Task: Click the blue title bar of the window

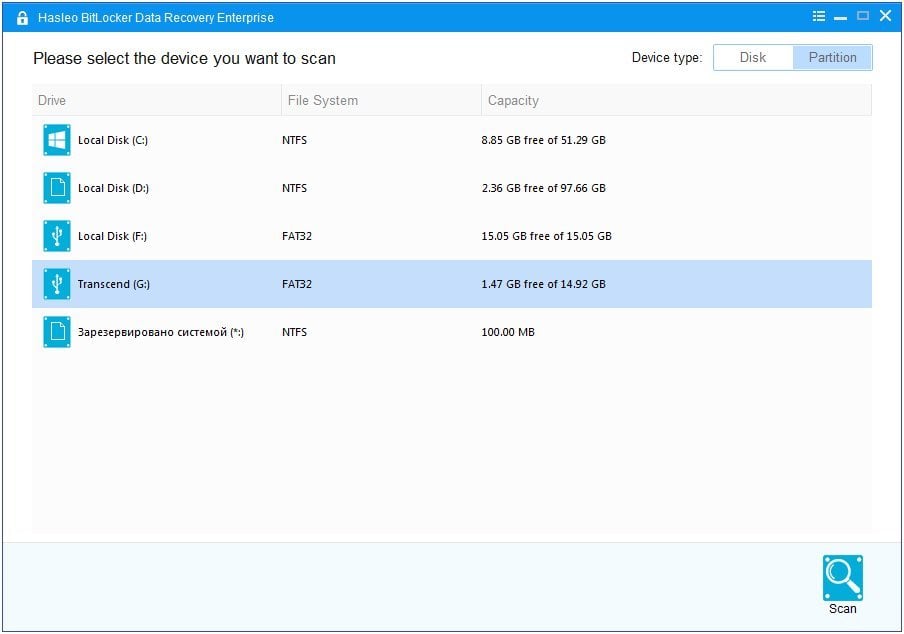Action: [x=450, y=15]
